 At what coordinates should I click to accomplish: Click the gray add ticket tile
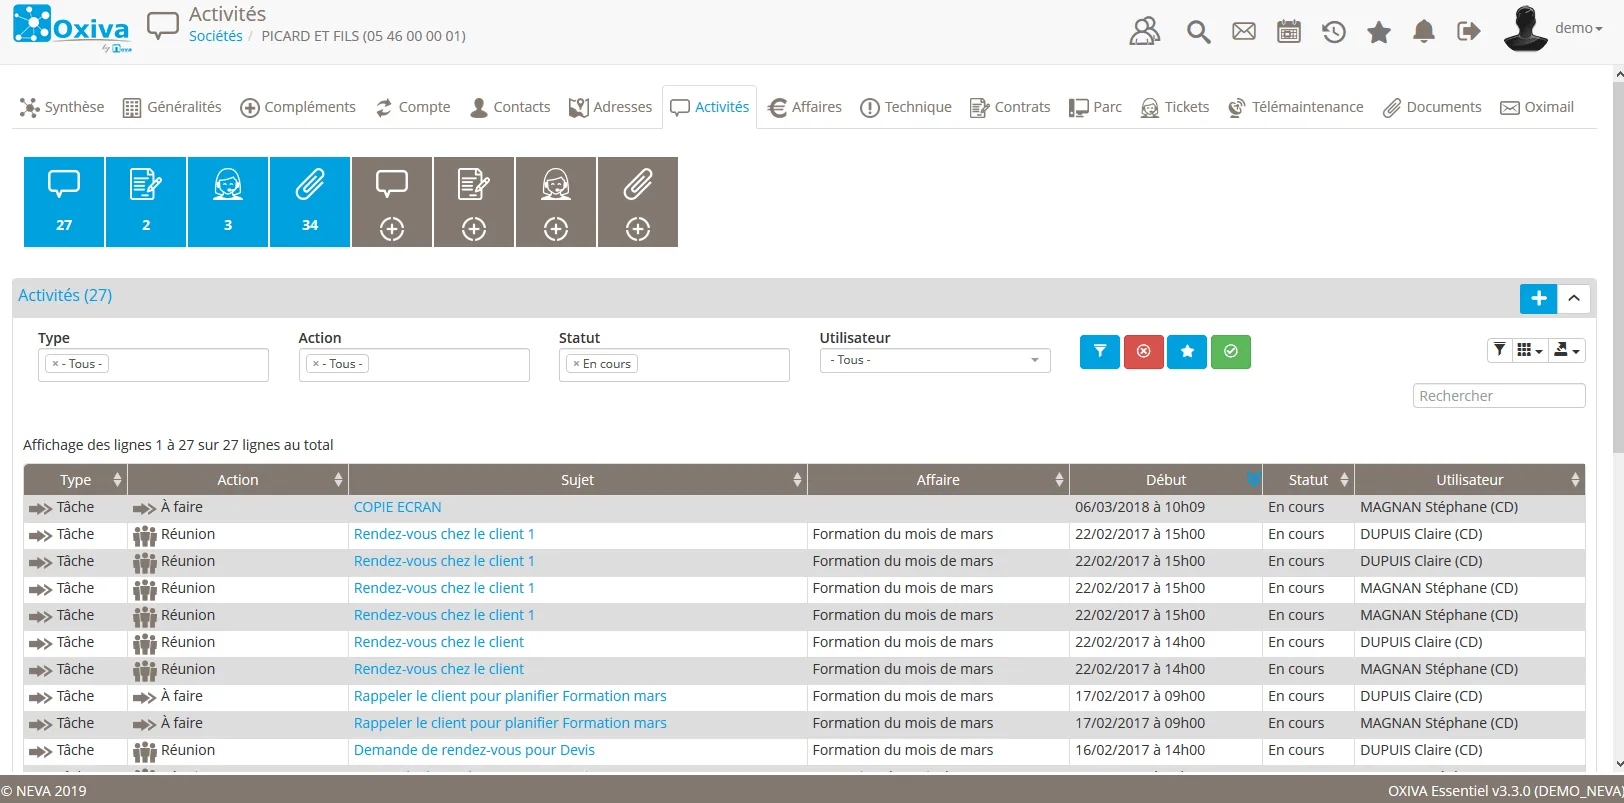click(x=556, y=202)
